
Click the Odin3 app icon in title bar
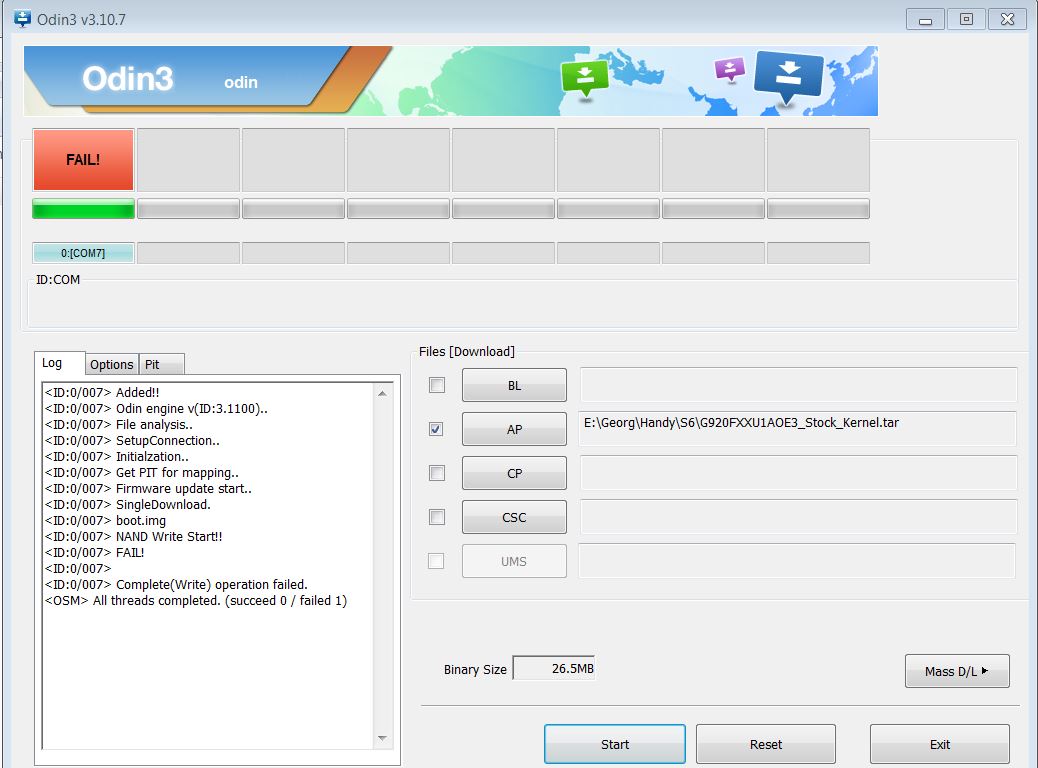coord(23,19)
